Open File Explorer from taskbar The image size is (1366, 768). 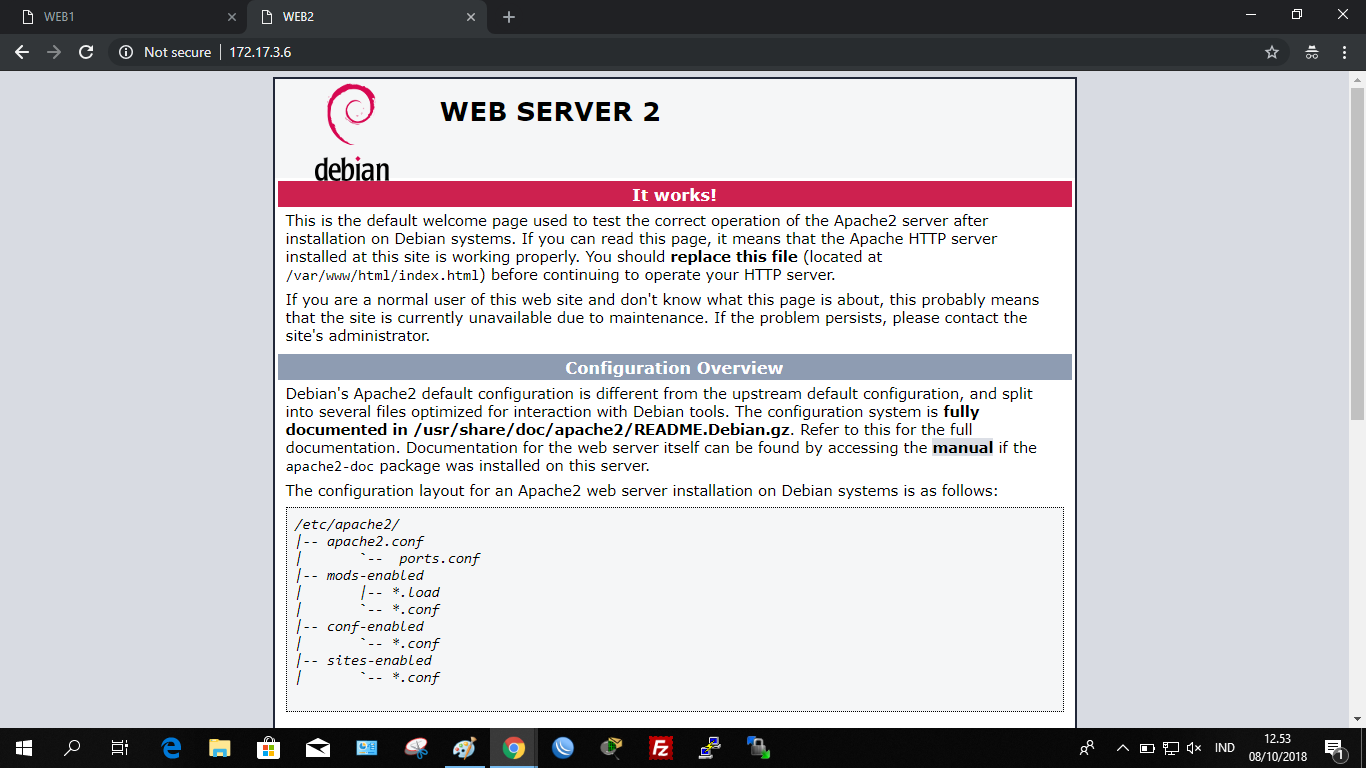[x=220, y=748]
